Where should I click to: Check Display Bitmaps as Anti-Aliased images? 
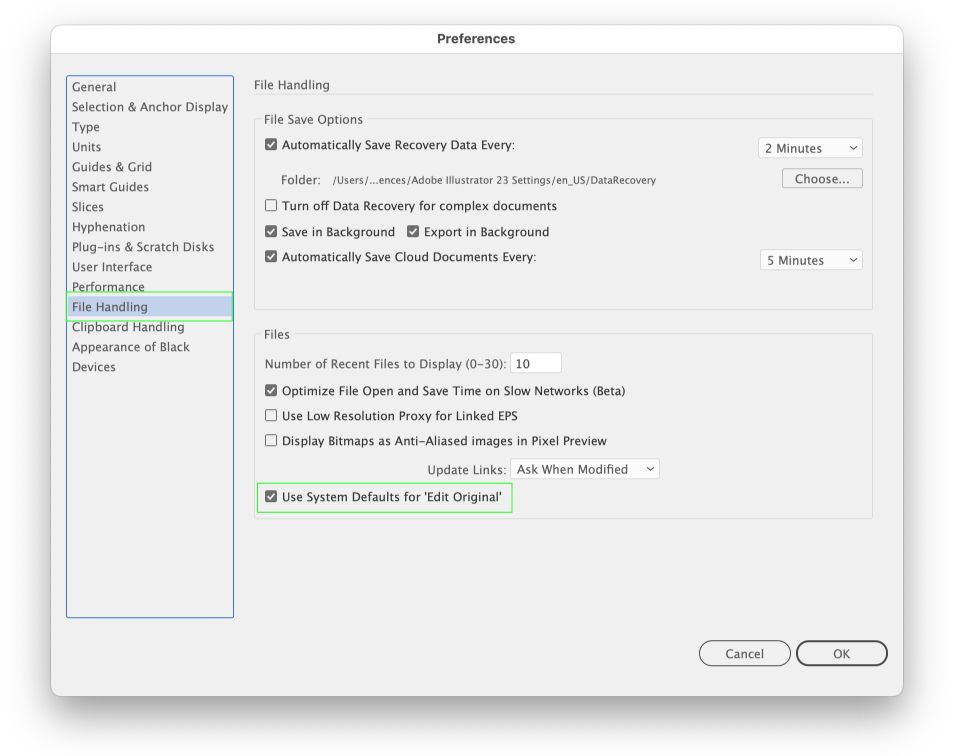pos(271,441)
